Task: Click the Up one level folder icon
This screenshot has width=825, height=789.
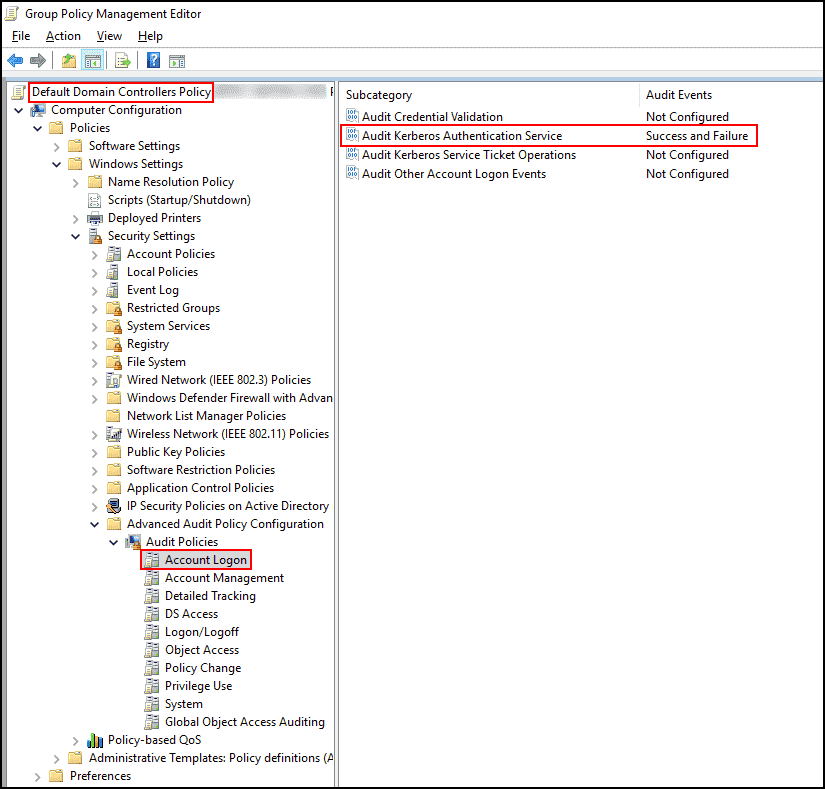Action: [x=69, y=61]
